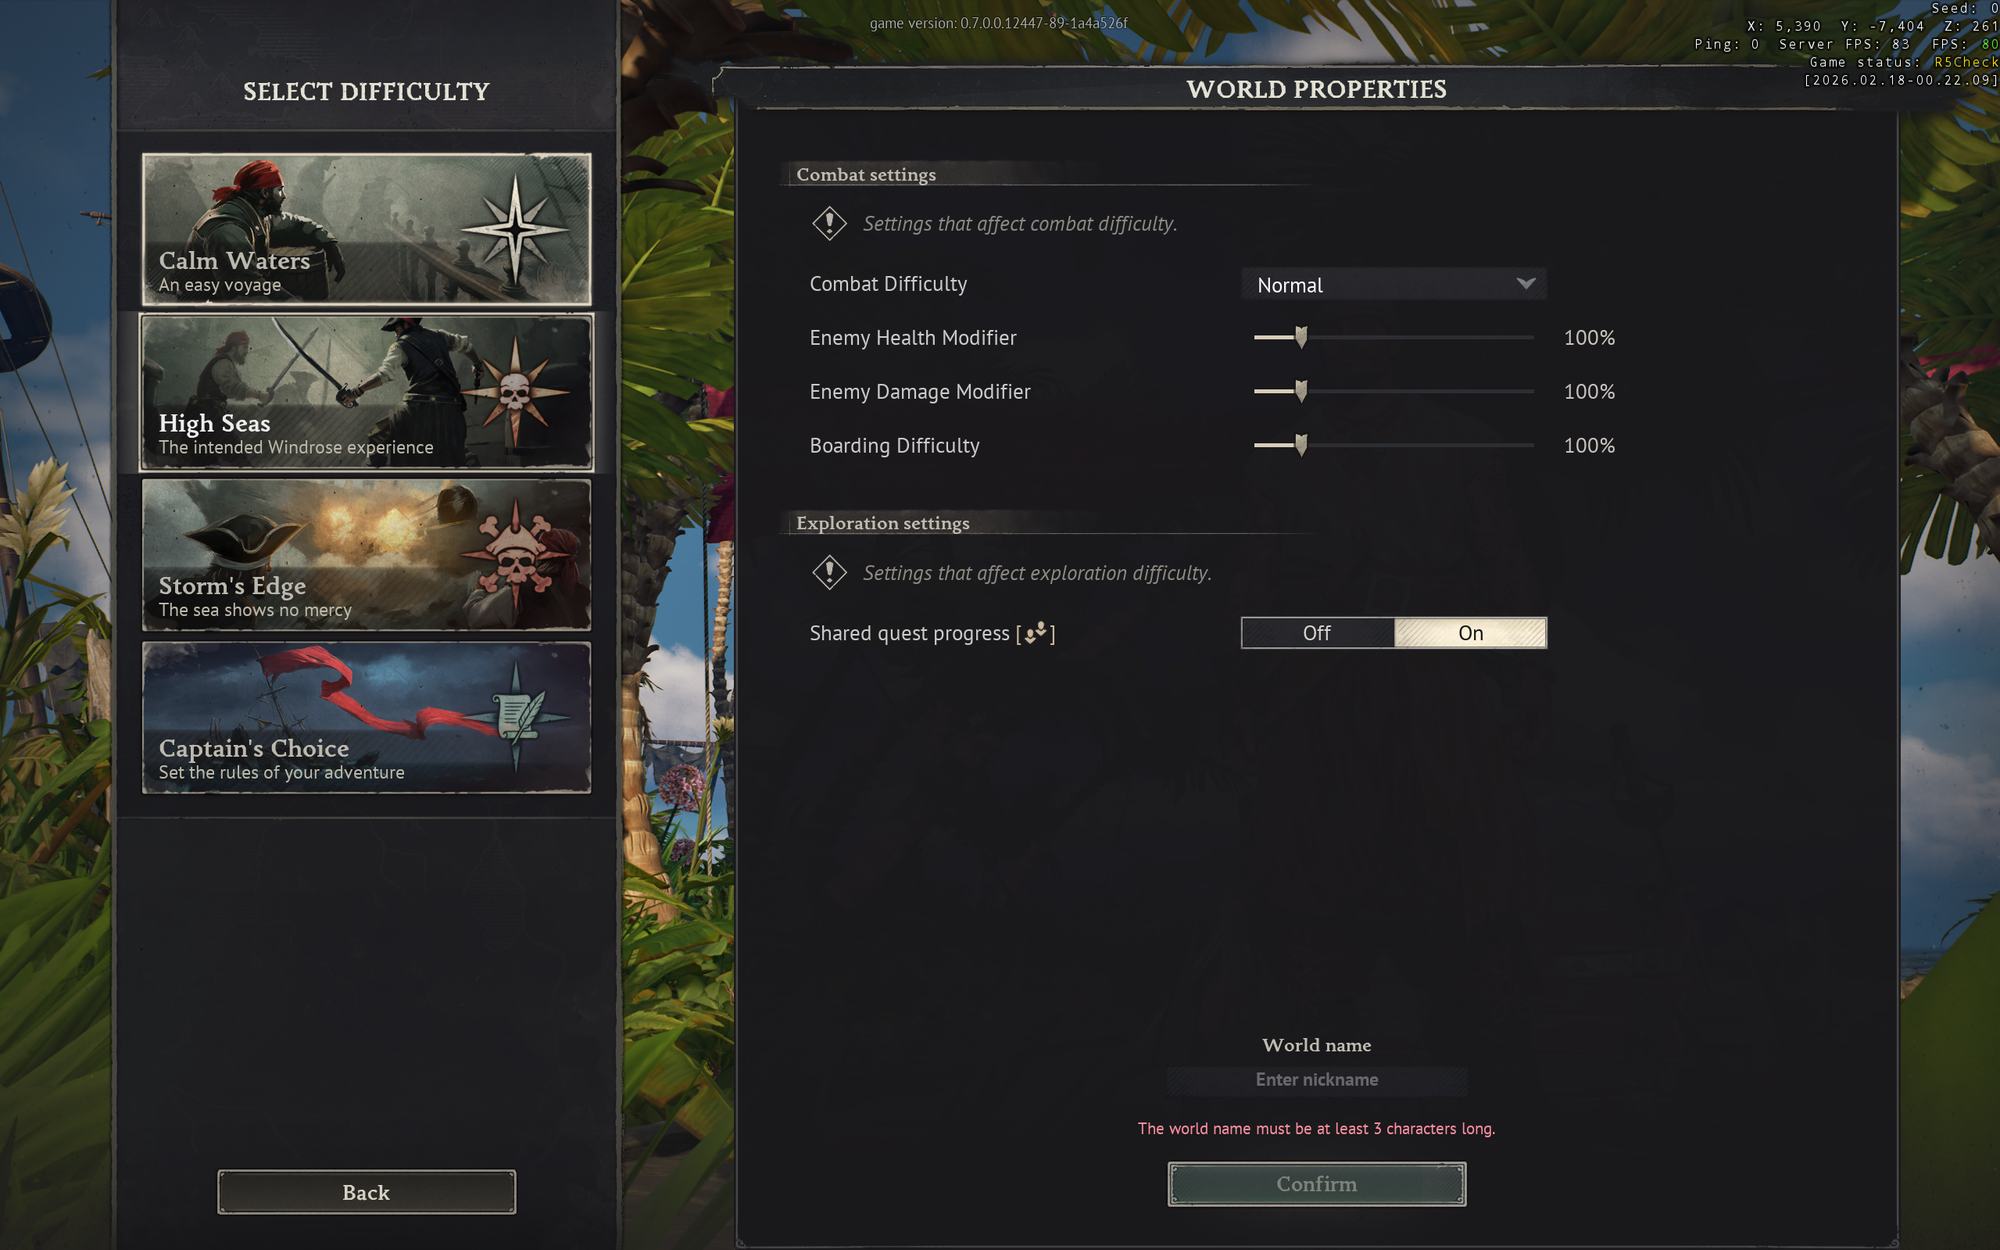
Task: Open the Combat Difficulty dropdown showing Normal
Action: pos(1394,284)
